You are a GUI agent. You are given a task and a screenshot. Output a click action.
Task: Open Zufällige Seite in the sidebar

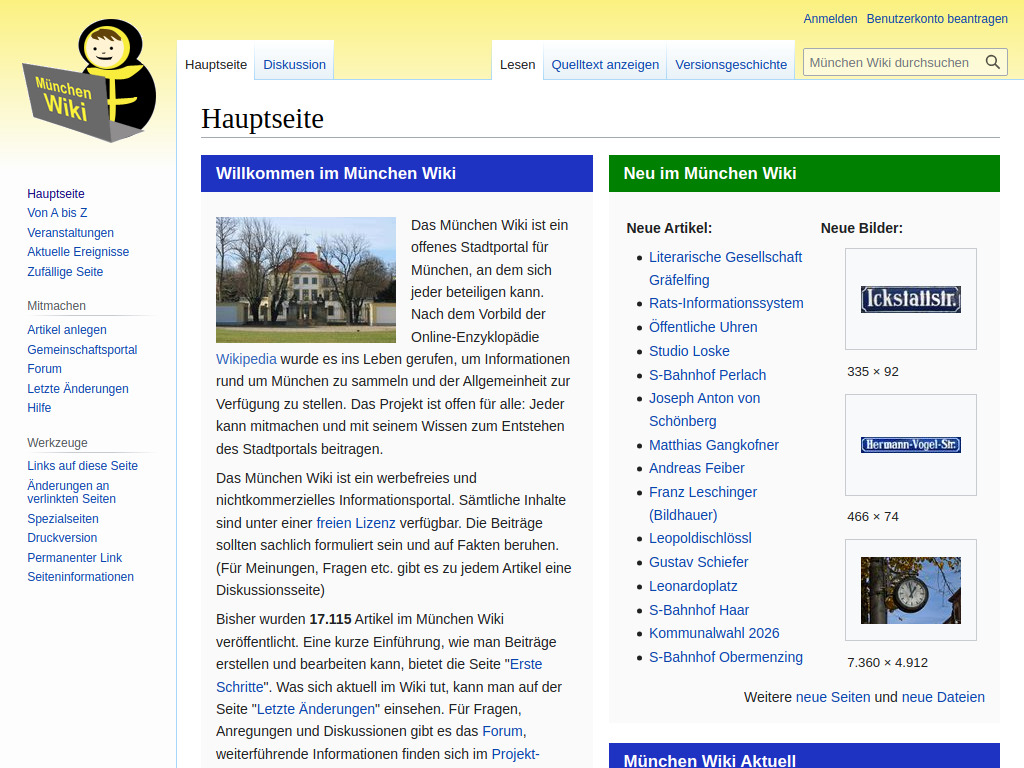pos(66,271)
